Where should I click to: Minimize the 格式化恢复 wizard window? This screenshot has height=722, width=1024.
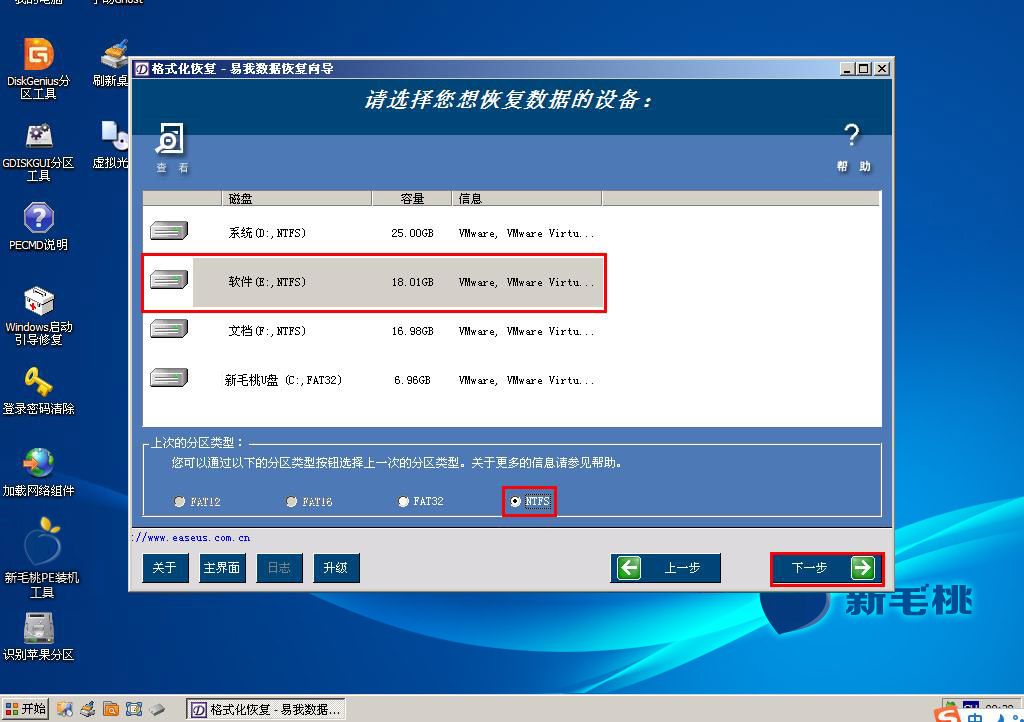point(848,69)
